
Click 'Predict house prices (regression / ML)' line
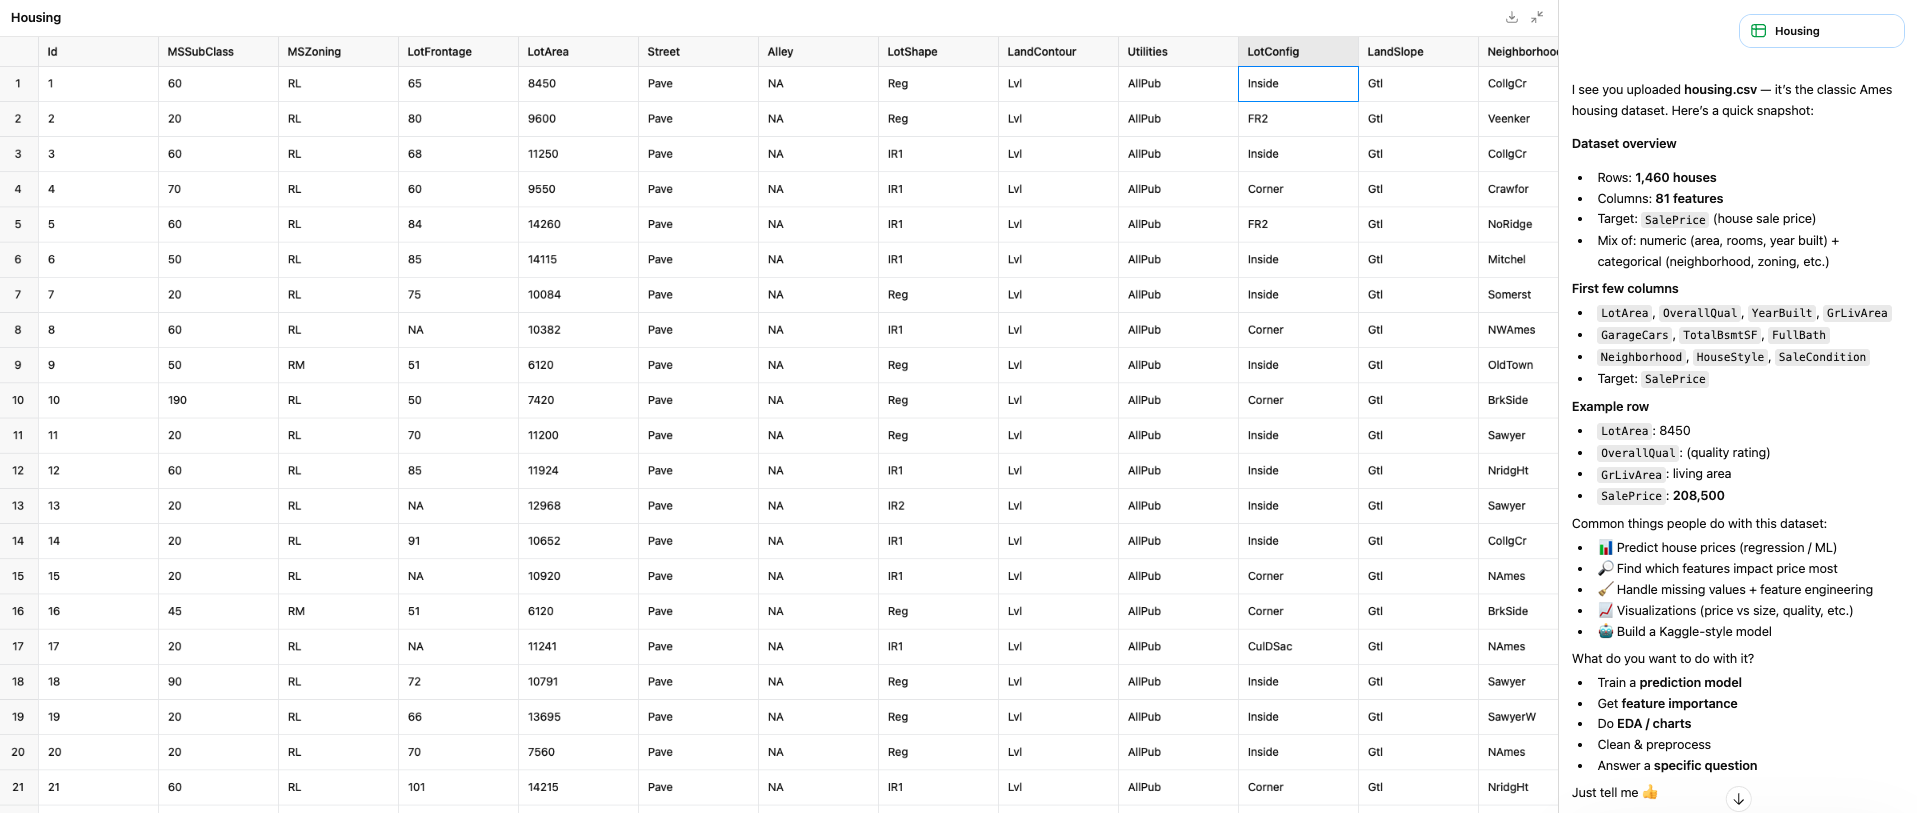[x=1717, y=548]
